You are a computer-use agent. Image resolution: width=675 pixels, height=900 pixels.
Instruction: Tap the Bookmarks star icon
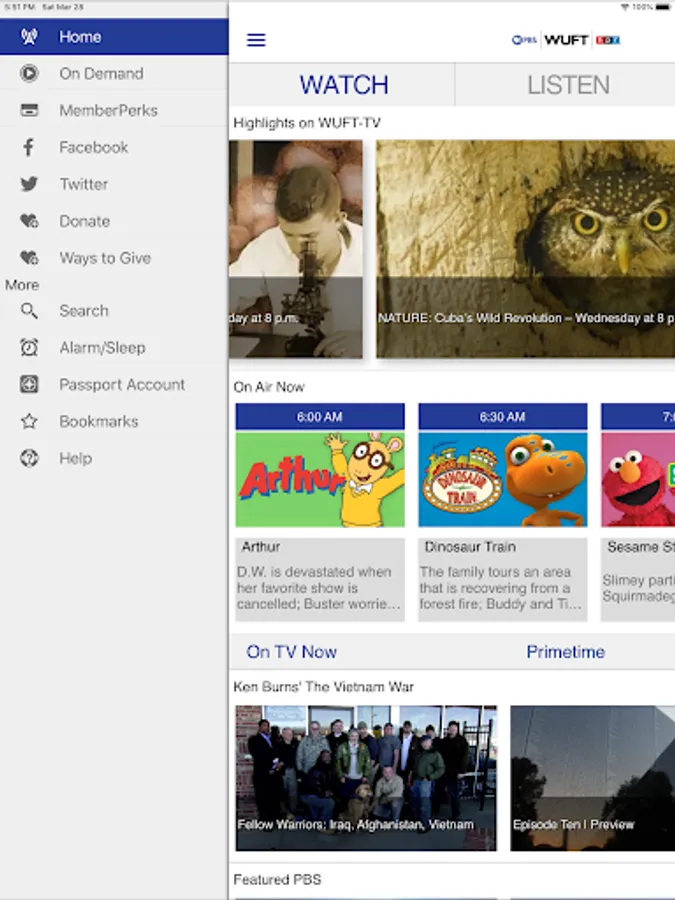coord(29,421)
